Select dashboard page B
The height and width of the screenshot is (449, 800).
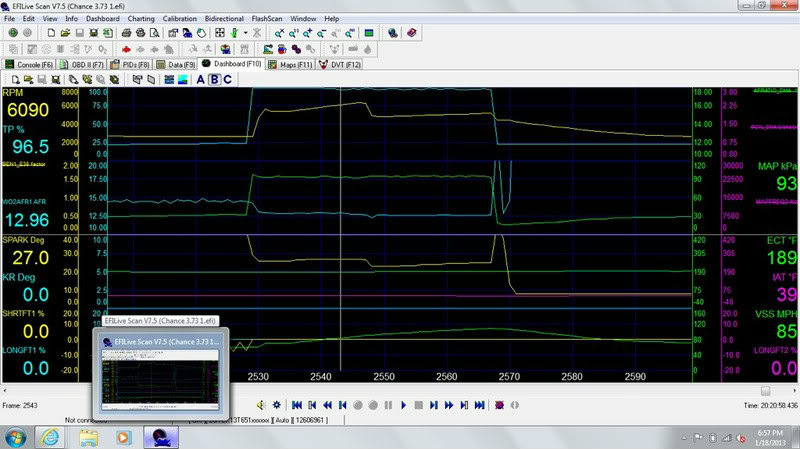214,80
